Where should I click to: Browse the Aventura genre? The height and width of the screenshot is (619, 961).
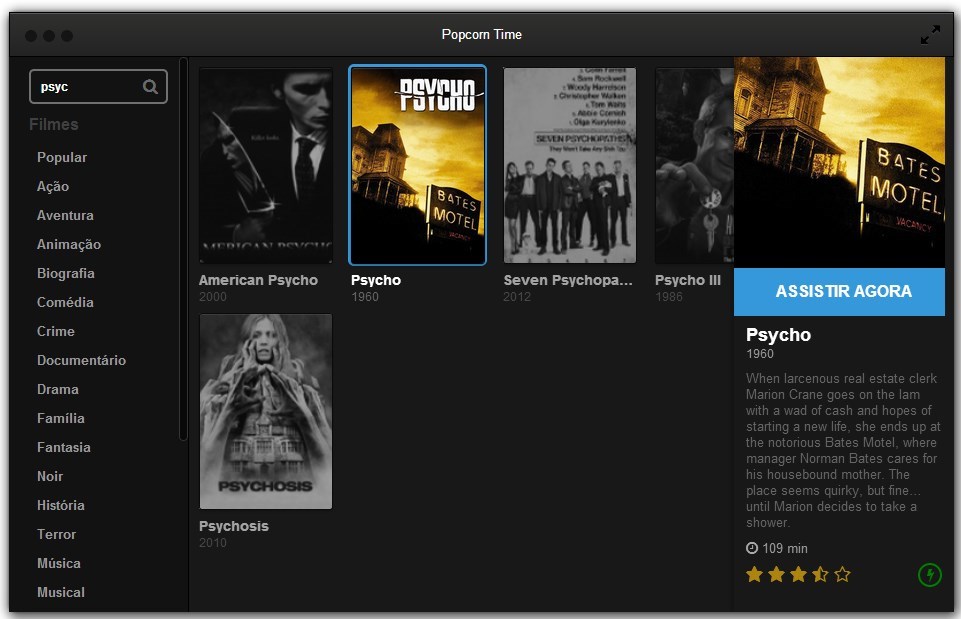pos(65,215)
